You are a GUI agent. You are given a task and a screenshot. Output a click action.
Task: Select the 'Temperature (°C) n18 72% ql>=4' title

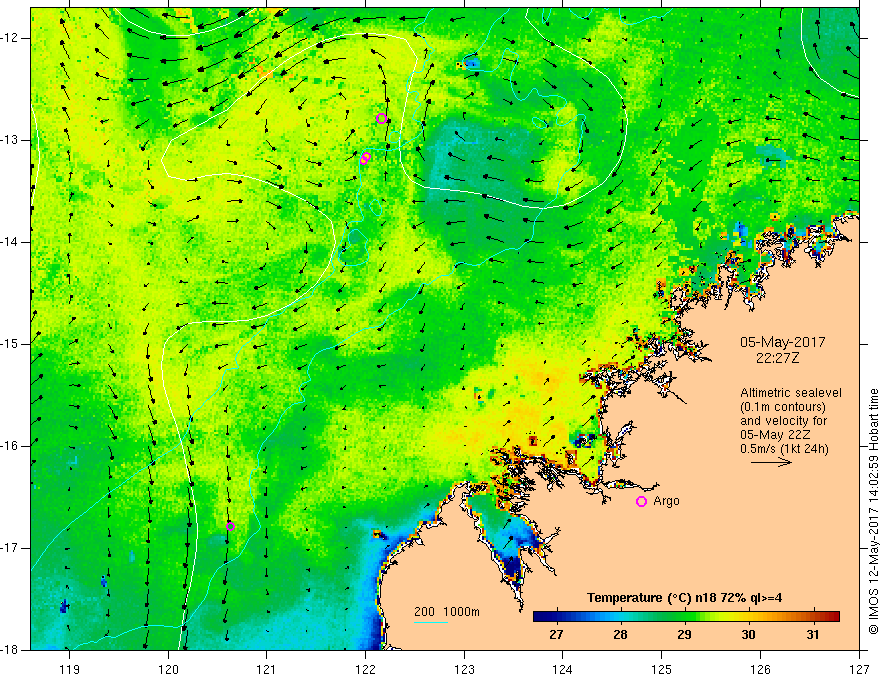tap(684, 598)
